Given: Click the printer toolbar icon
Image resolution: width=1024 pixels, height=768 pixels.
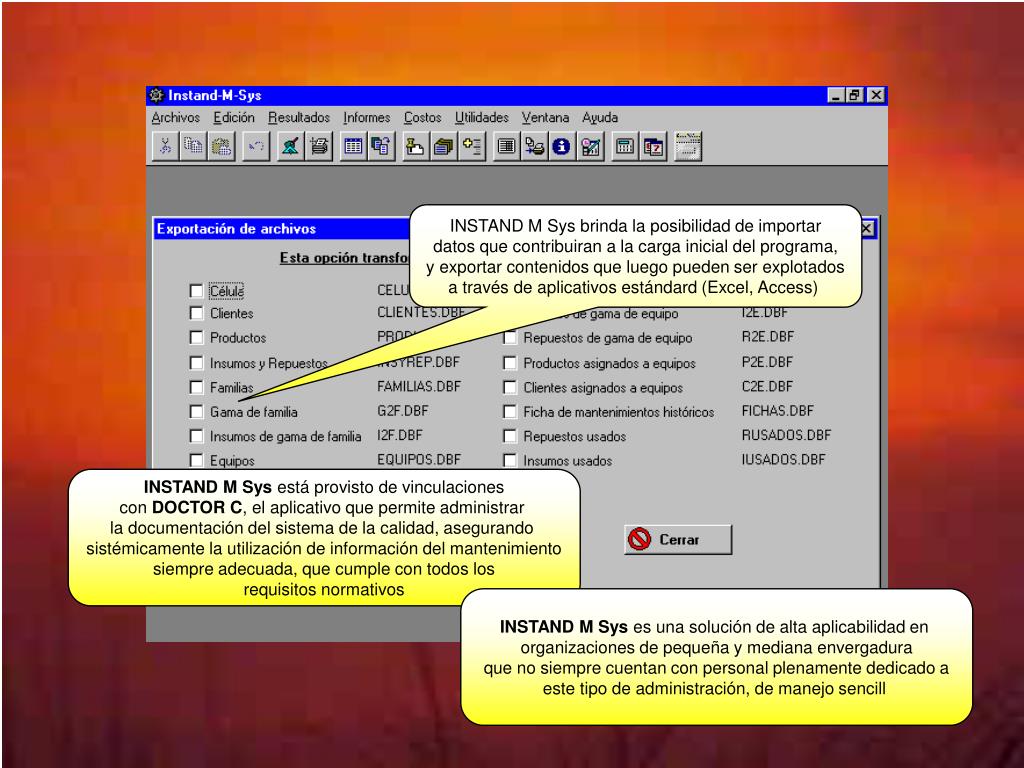Looking at the screenshot, I should coord(319,146).
